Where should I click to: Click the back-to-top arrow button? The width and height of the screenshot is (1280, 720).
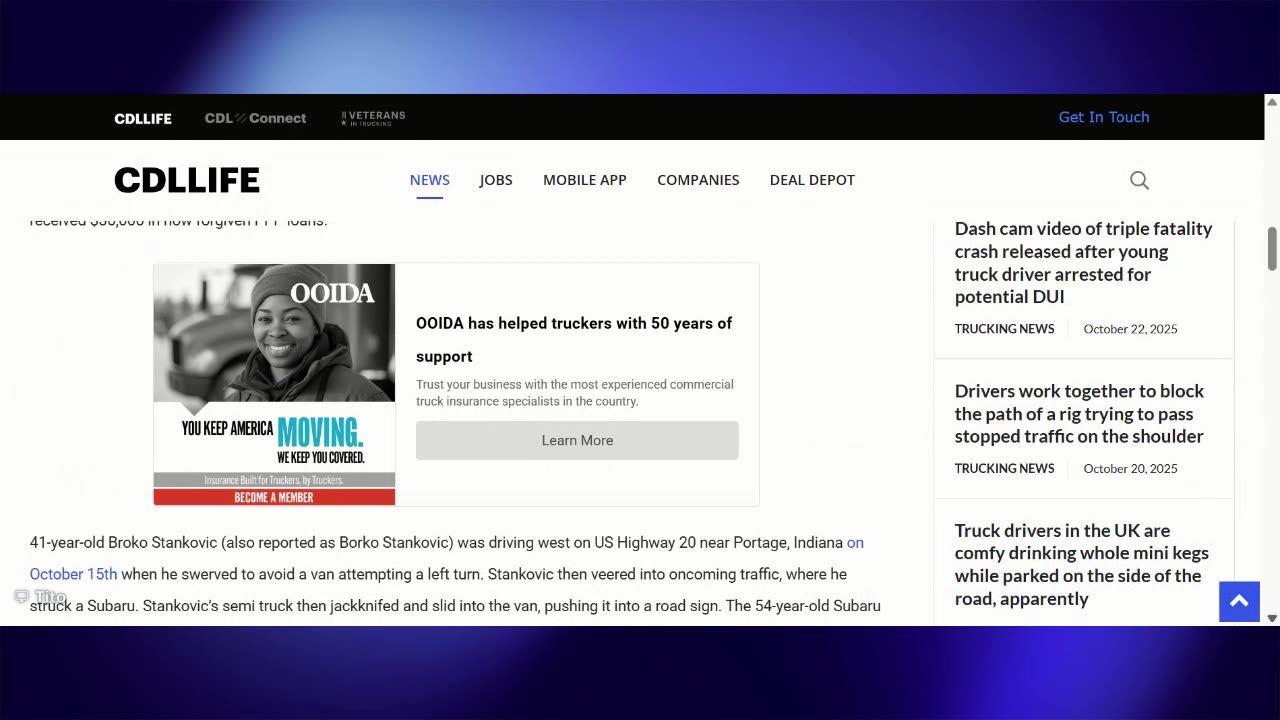click(x=1239, y=601)
